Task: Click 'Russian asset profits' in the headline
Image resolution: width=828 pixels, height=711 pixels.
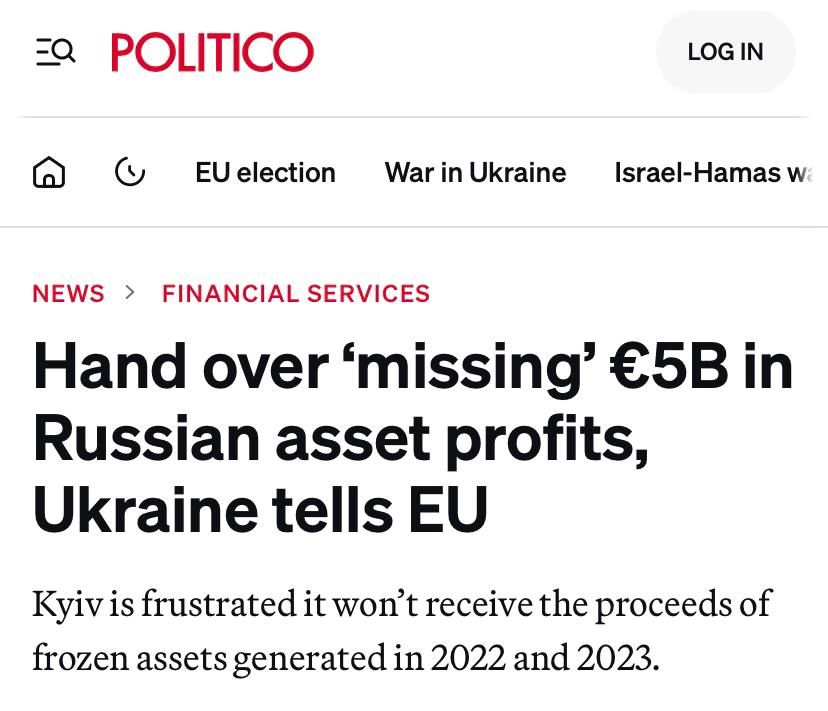Action: point(340,438)
